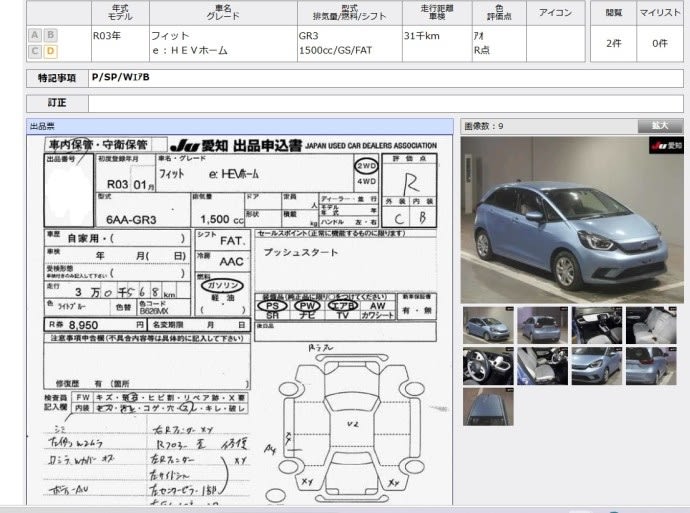This screenshot has height=513, width=690.
Task: Click the JU愛知 出品申込書 title
Action: 236,145
